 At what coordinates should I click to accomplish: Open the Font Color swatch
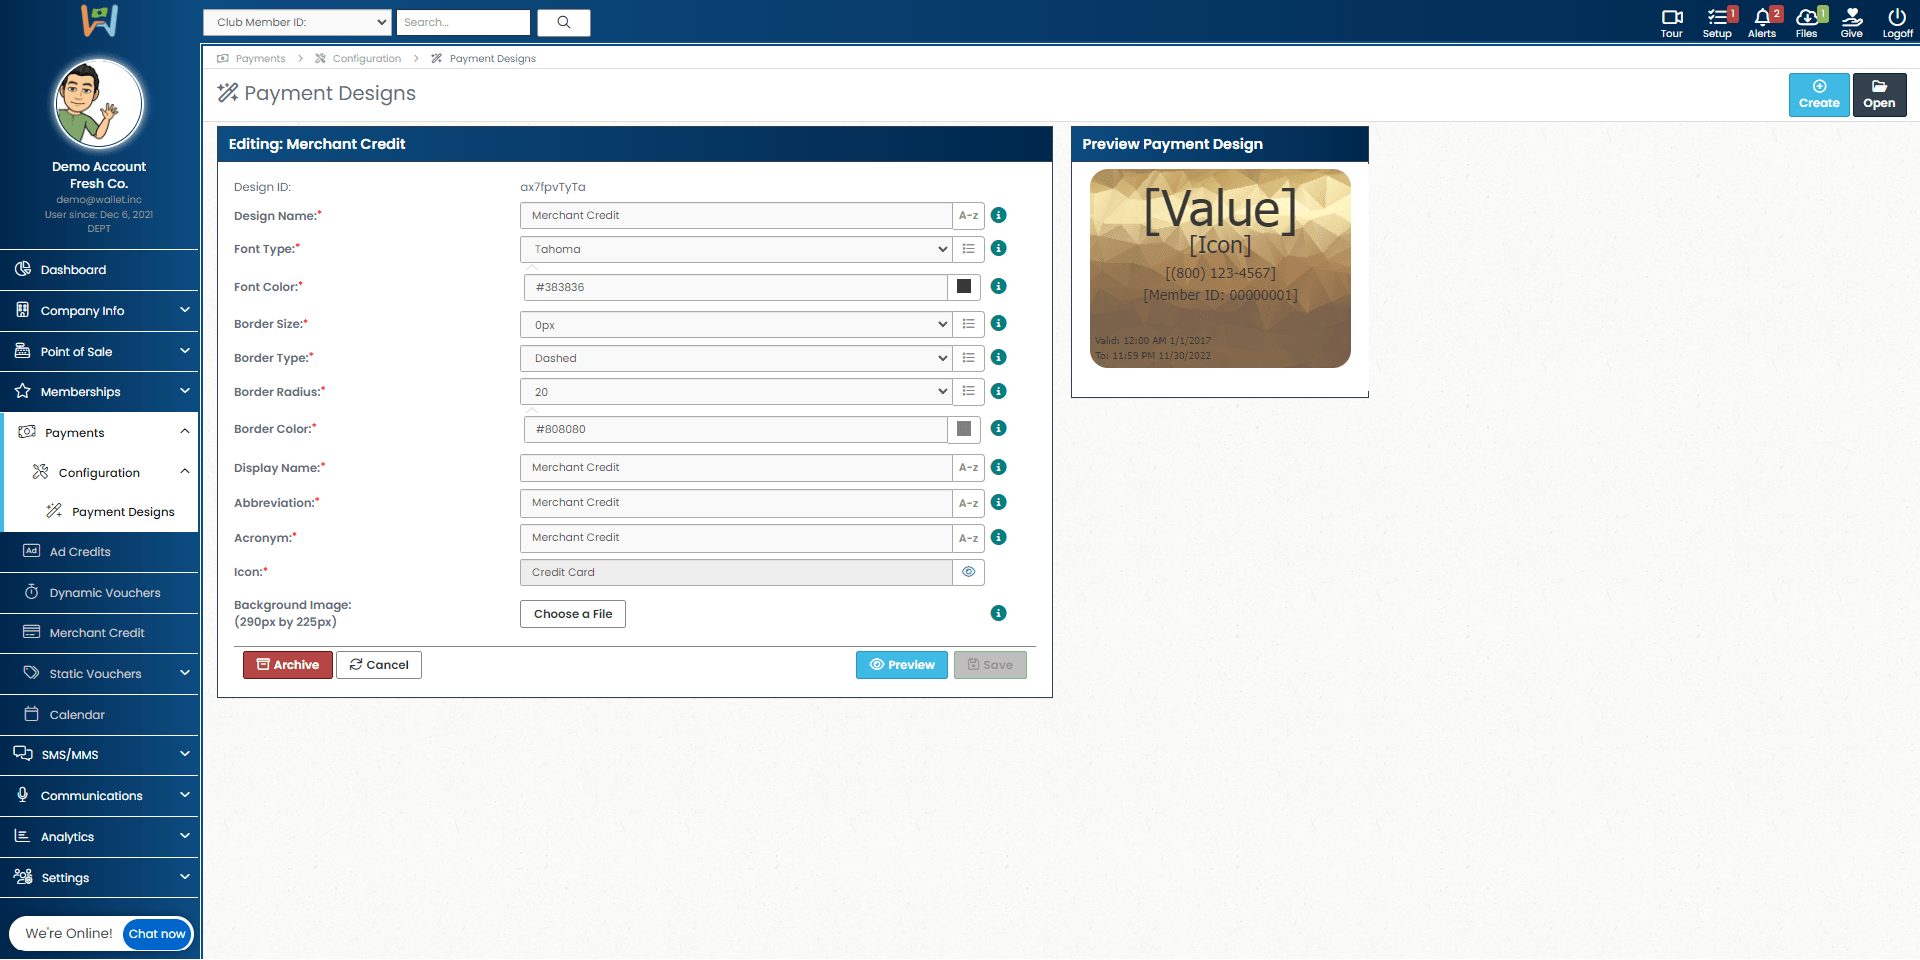pyautogui.click(x=964, y=287)
